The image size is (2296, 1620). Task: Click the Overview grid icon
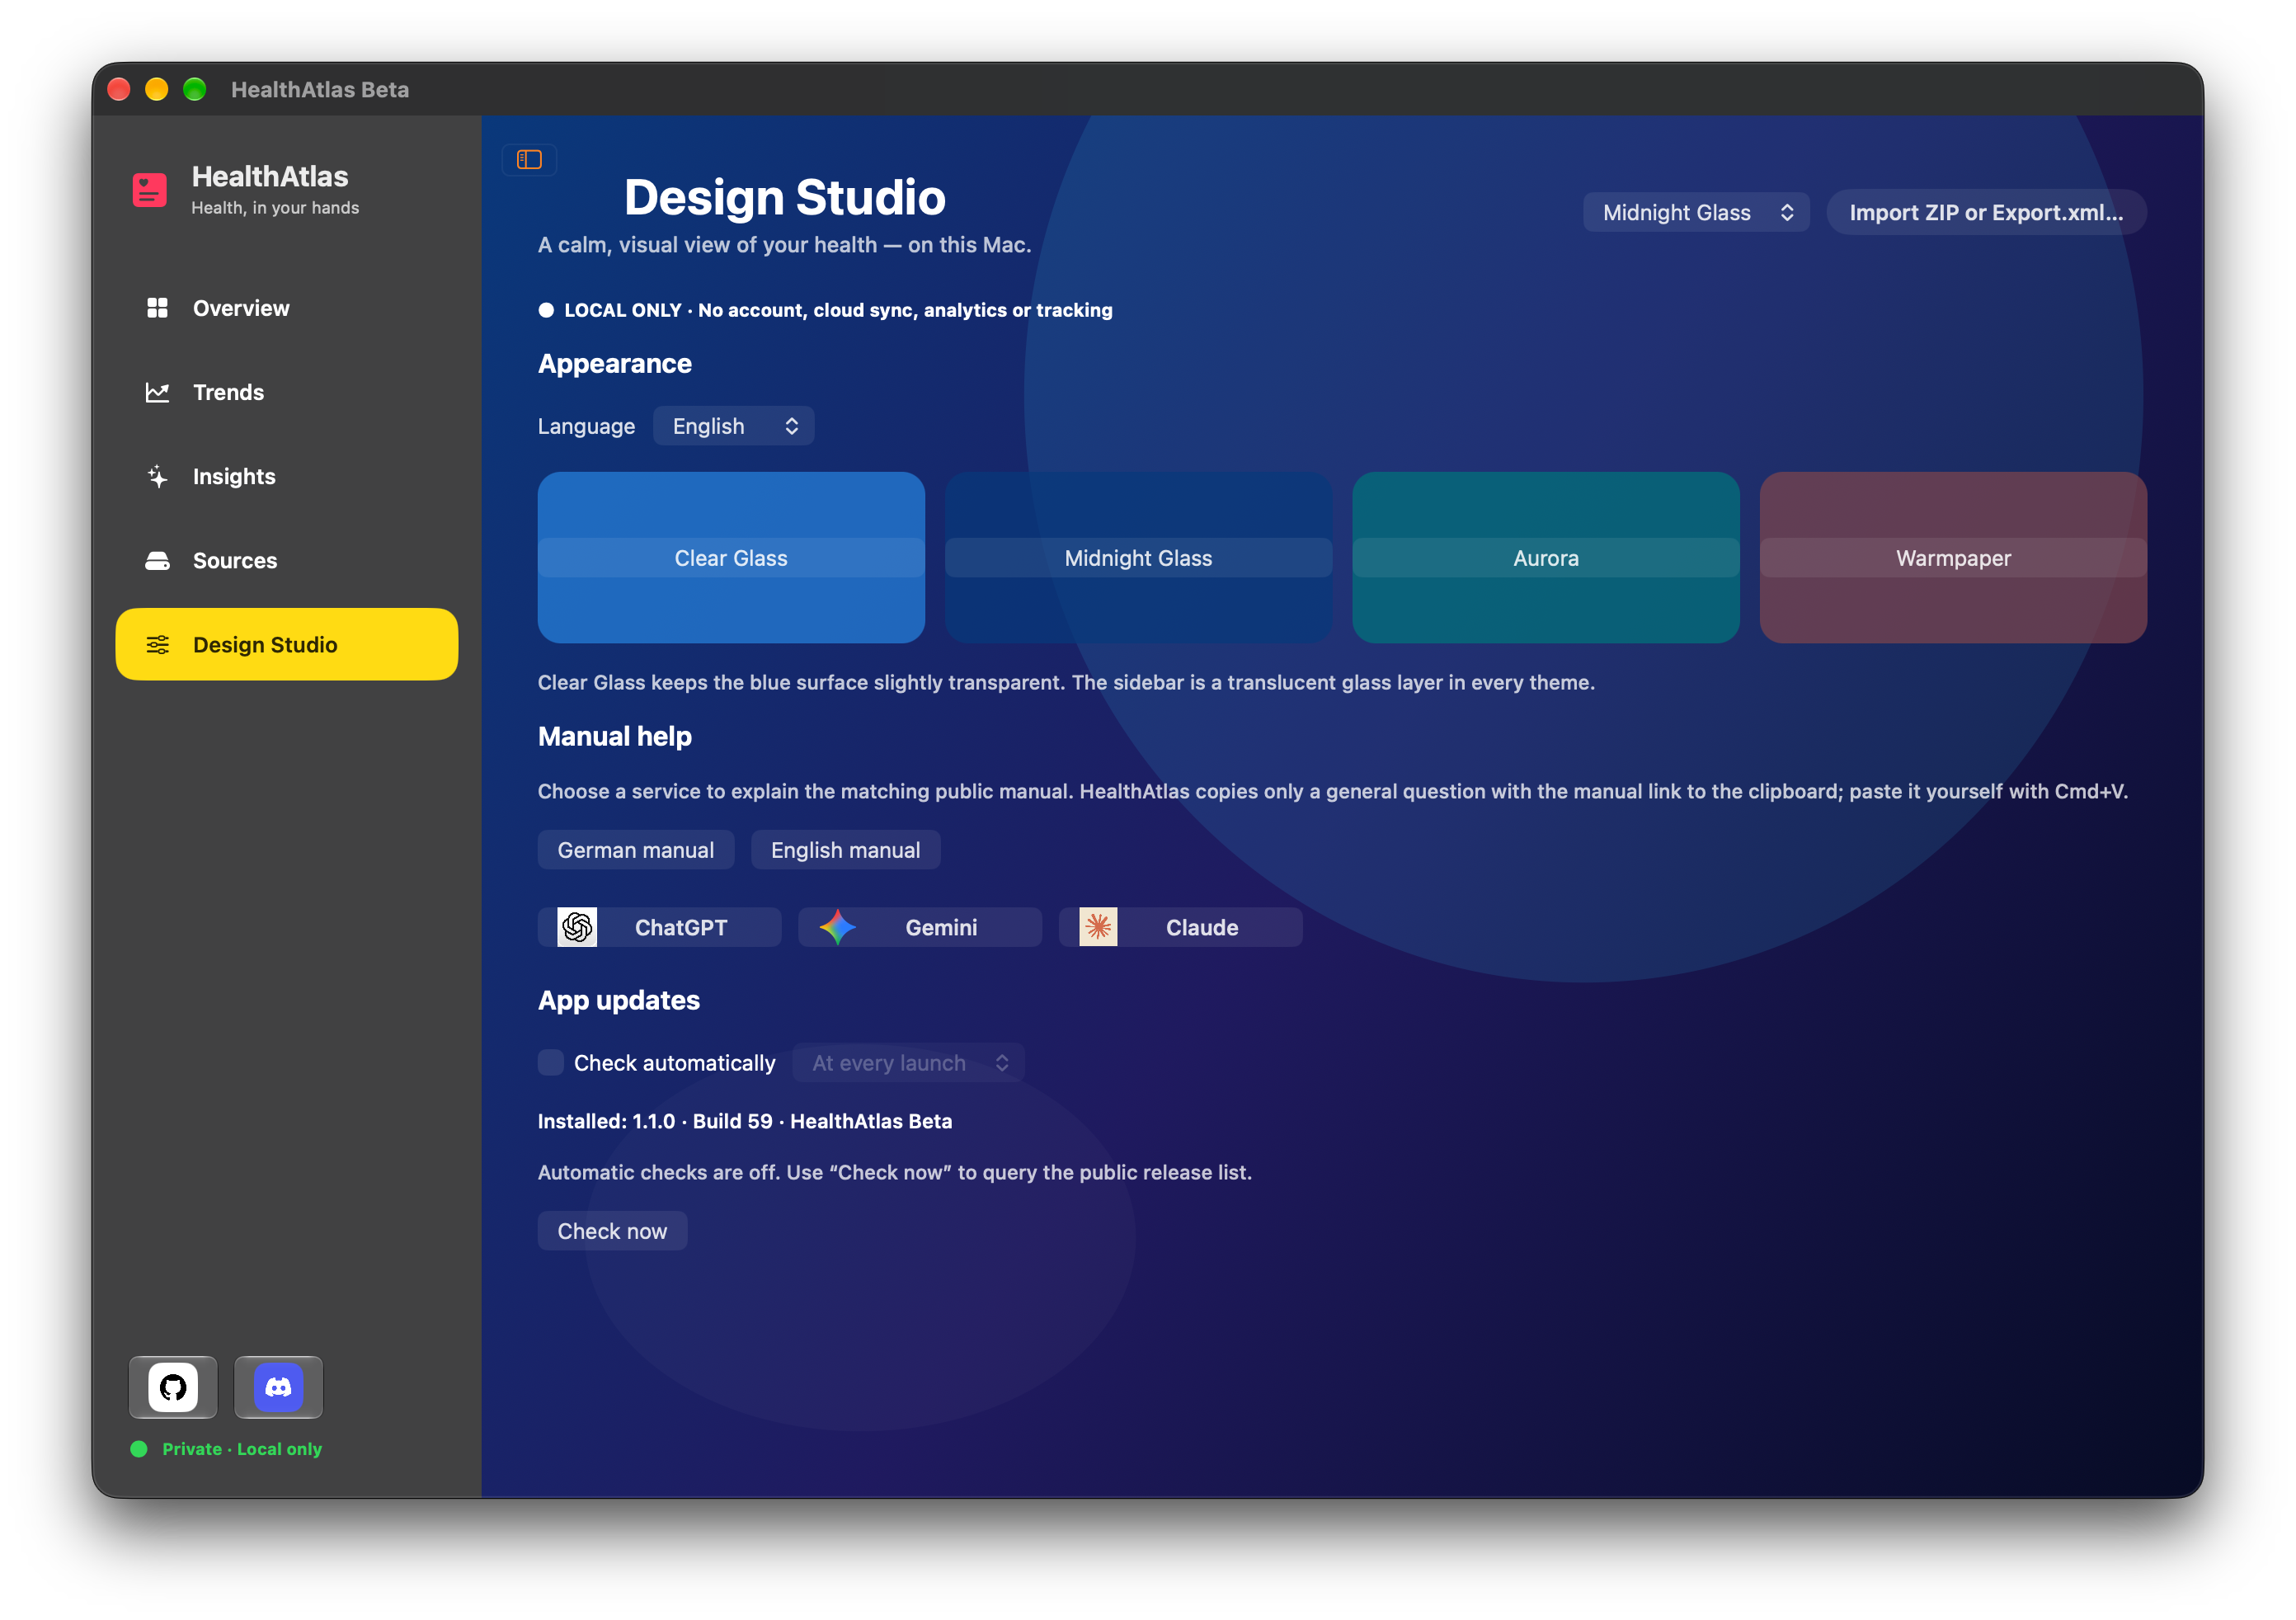pyautogui.click(x=157, y=308)
